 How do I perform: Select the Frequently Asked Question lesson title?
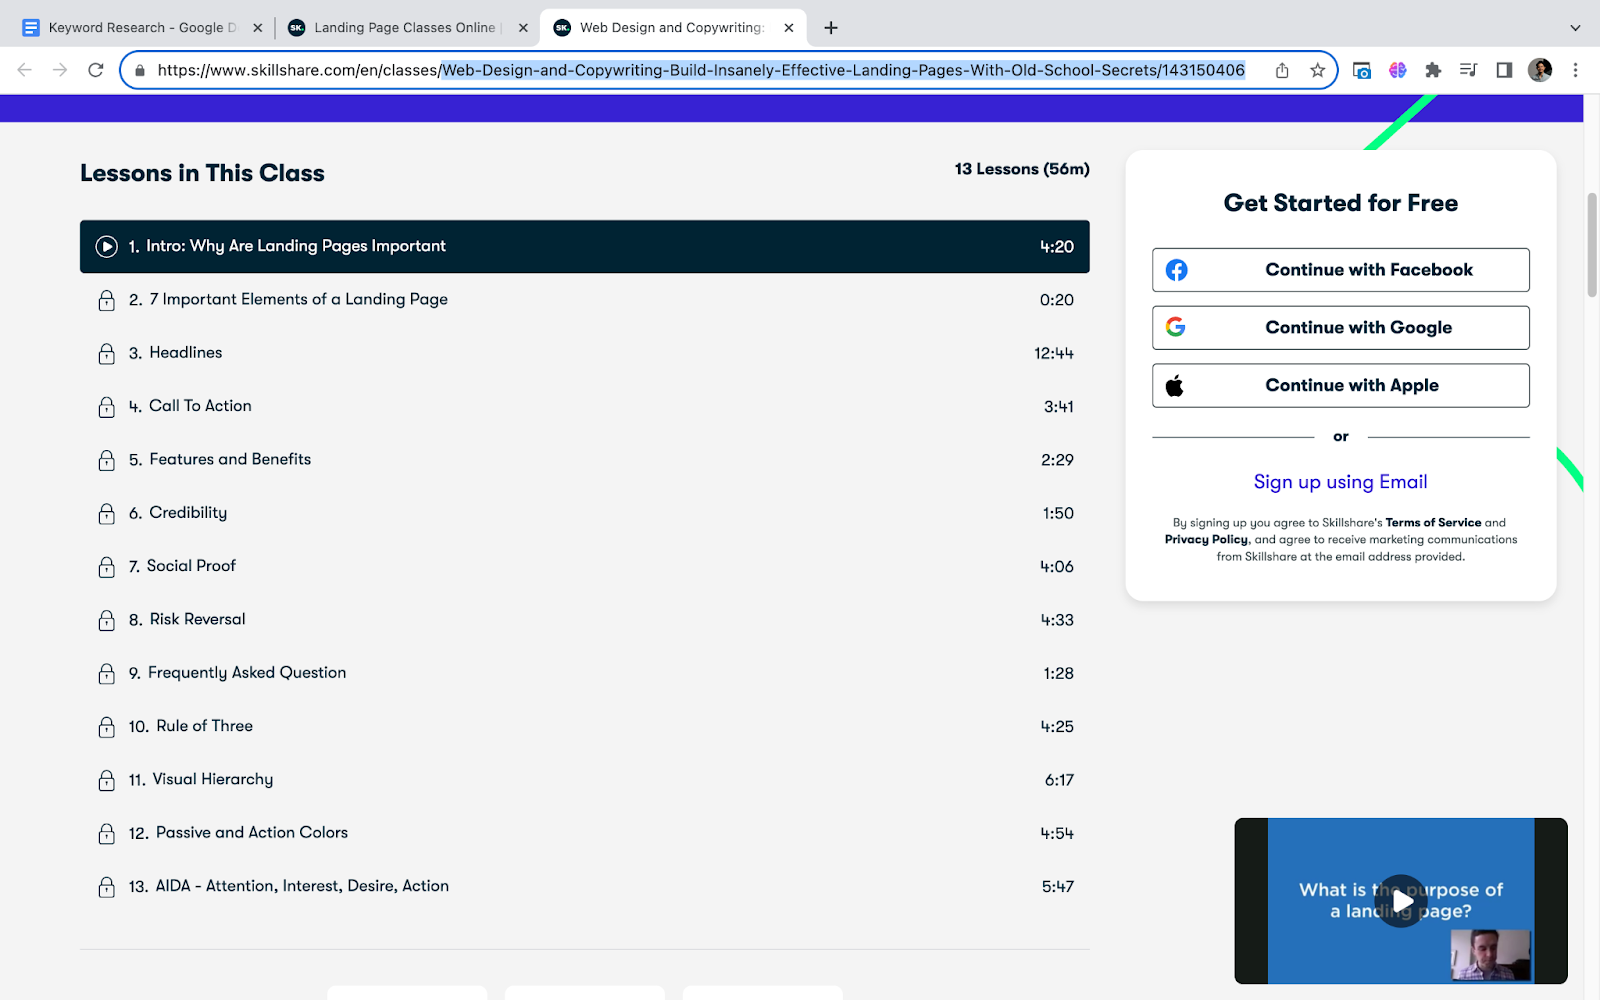pos(247,673)
